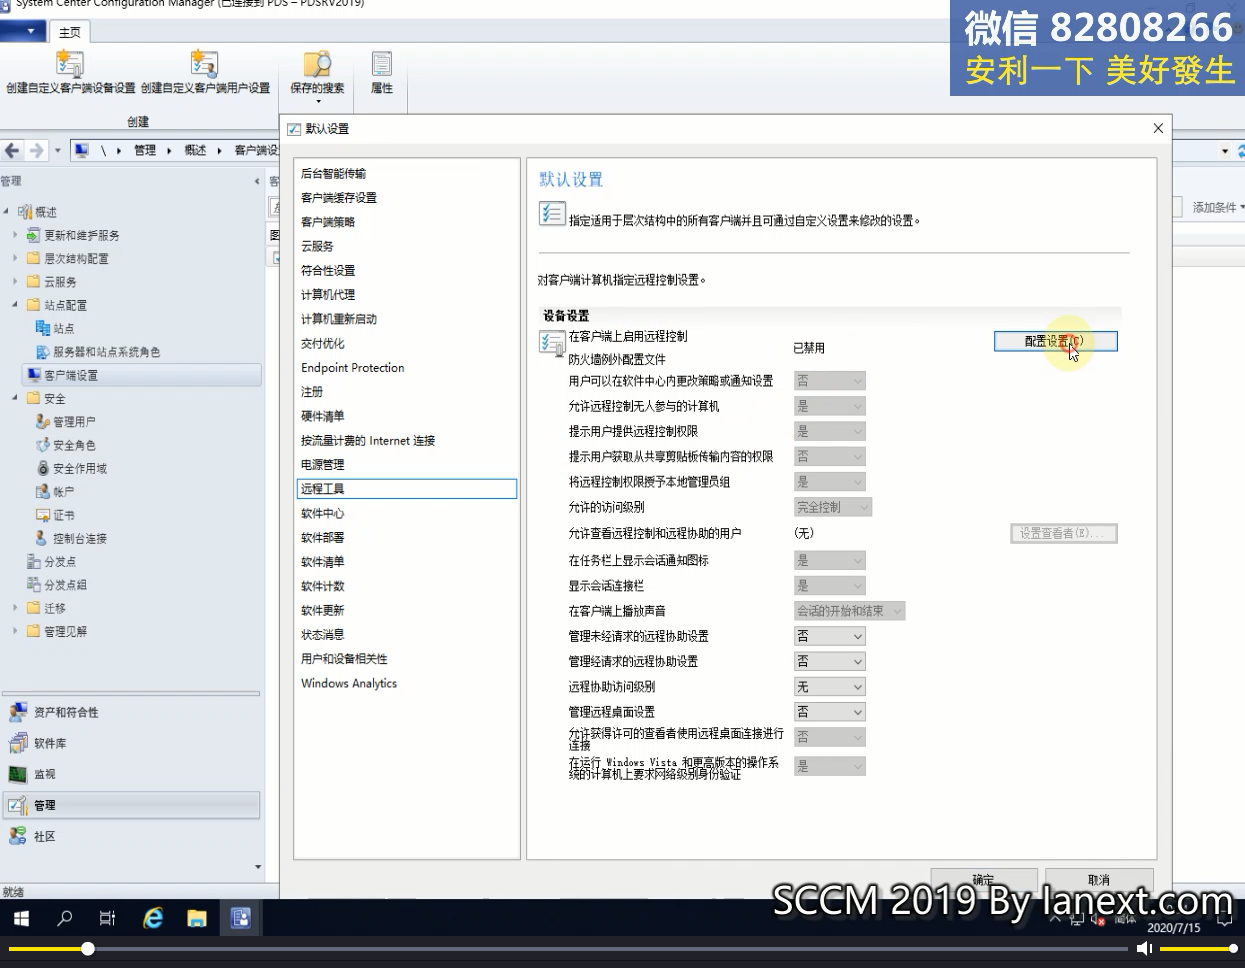Switch to 社区 workspace
The width and height of the screenshot is (1245, 968).
point(44,836)
